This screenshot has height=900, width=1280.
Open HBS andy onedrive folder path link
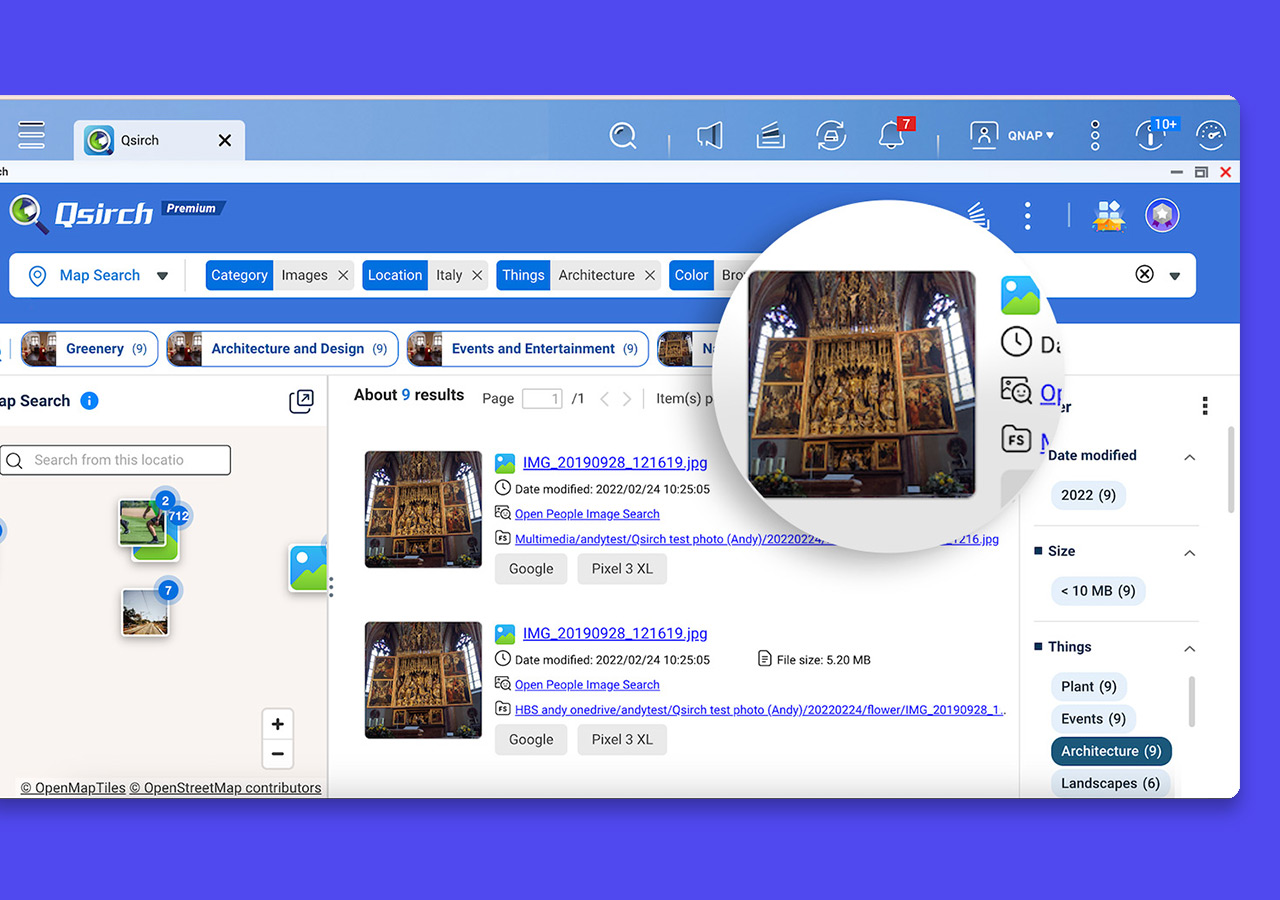coord(760,710)
